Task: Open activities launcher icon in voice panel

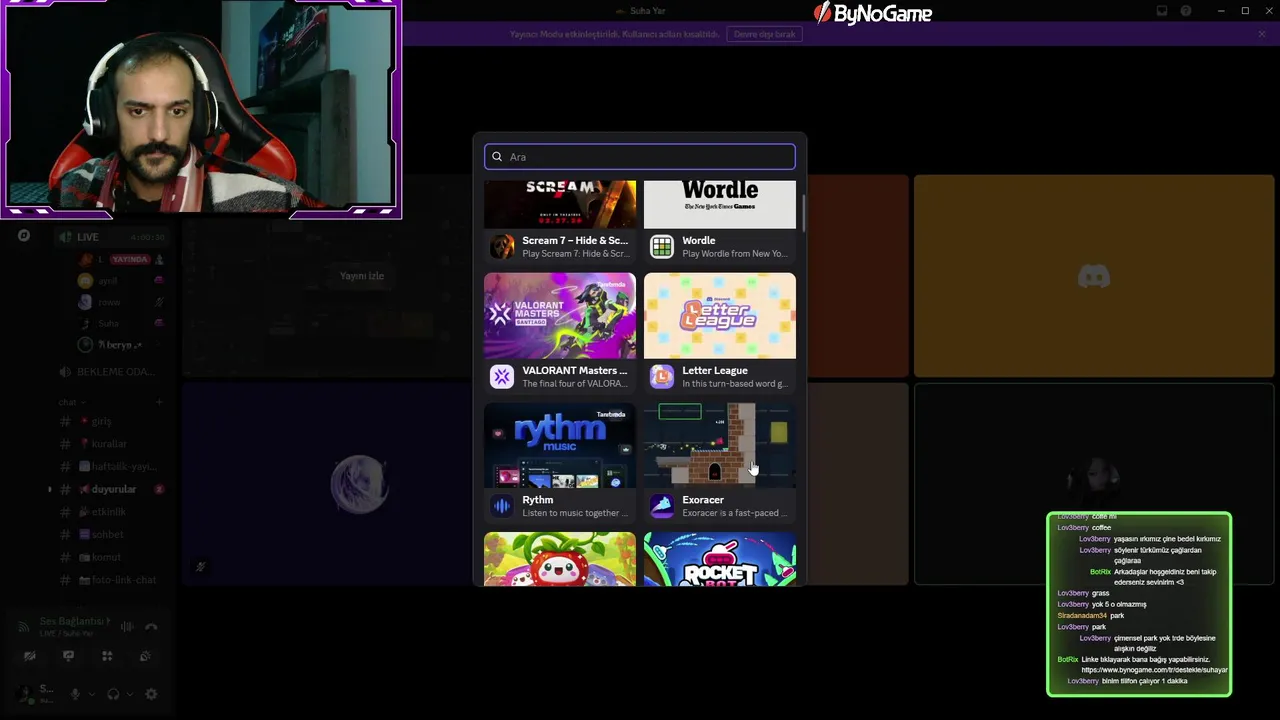Action: tap(107, 656)
